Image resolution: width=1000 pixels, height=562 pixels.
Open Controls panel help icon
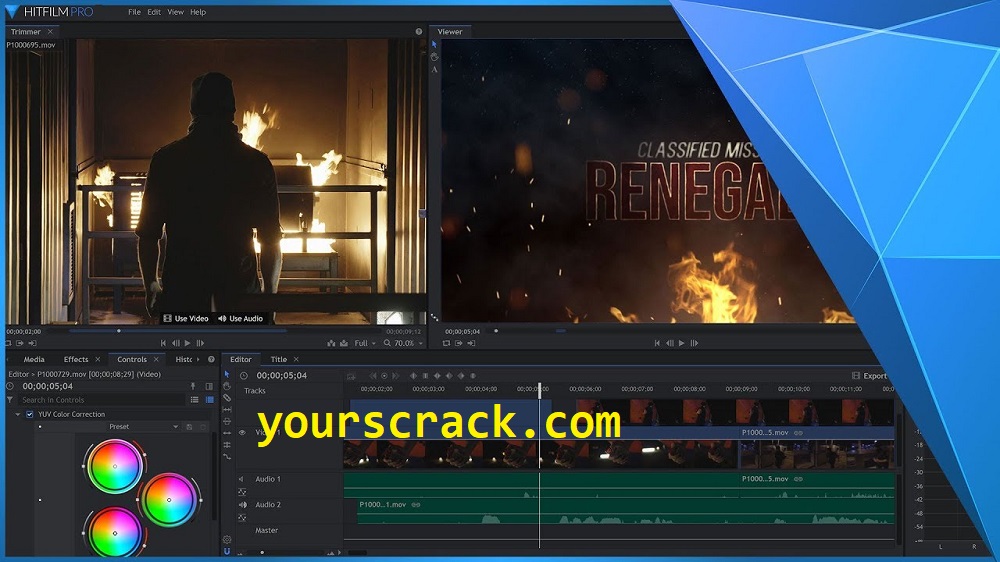211,359
